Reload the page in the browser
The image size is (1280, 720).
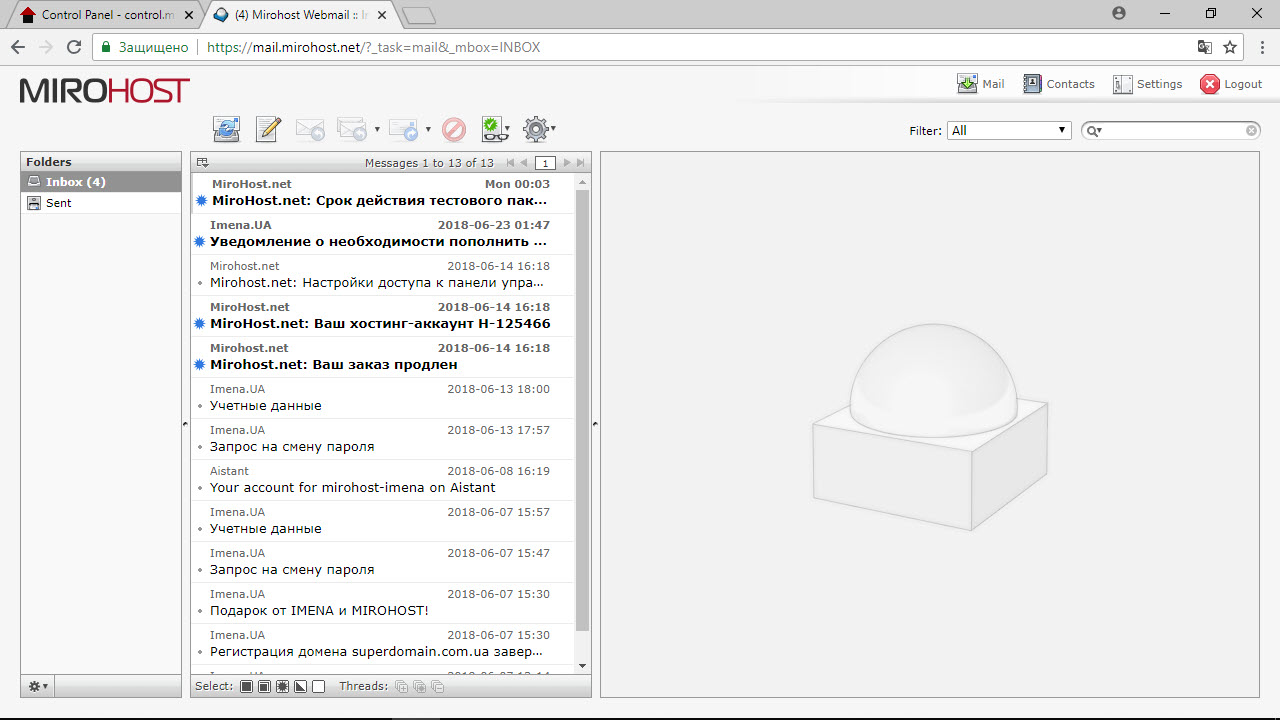pos(73,47)
